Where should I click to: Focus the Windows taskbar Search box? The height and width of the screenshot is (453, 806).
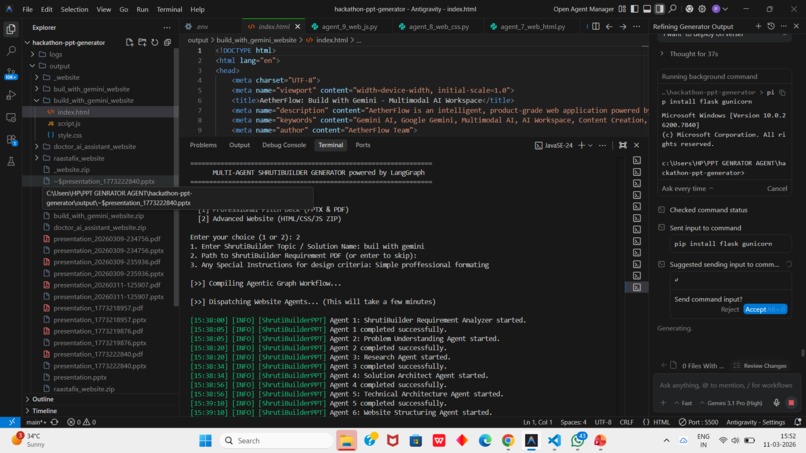coord(276,441)
